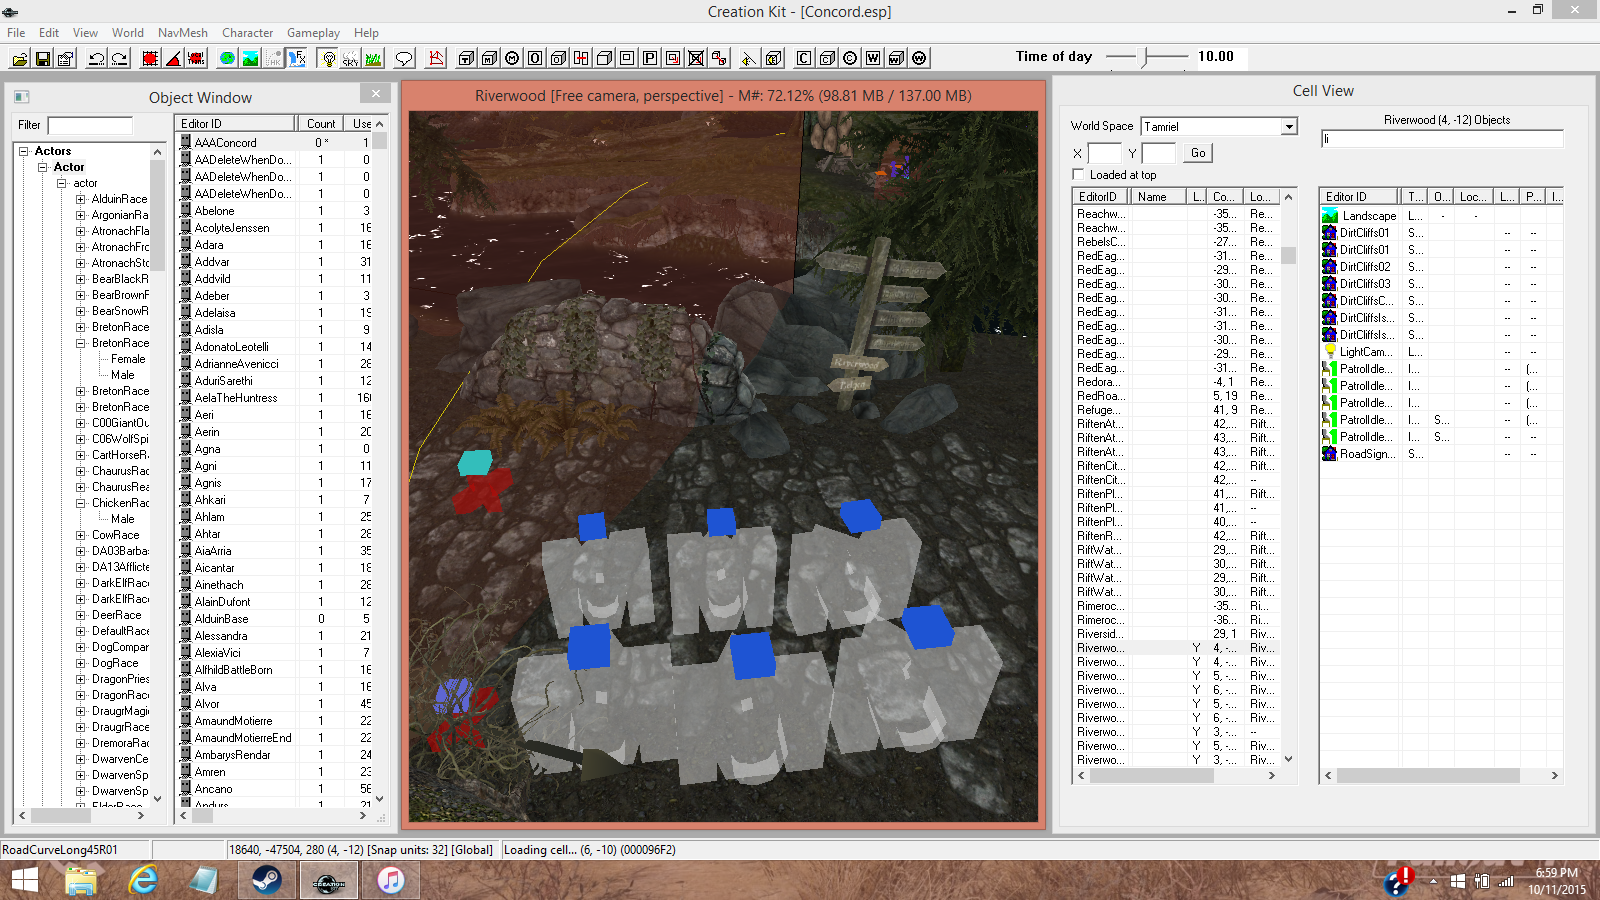Open the Gameplay menu
Image resolution: width=1600 pixels, height=900 pixels.
point(313,33)
